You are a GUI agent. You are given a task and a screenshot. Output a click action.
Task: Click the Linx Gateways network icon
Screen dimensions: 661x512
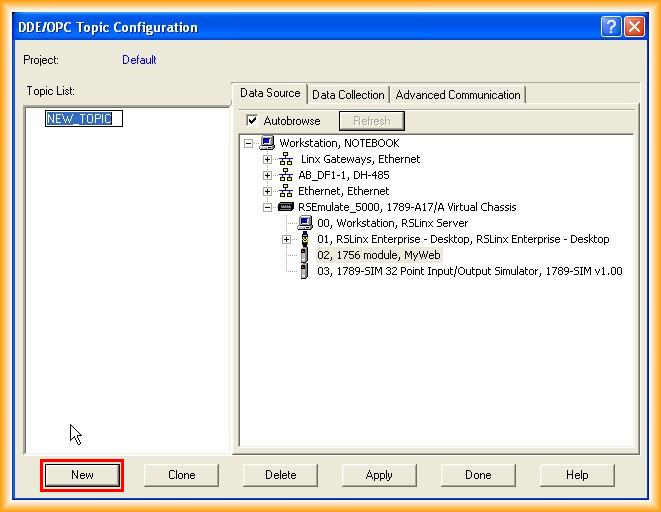click(286, 159)
